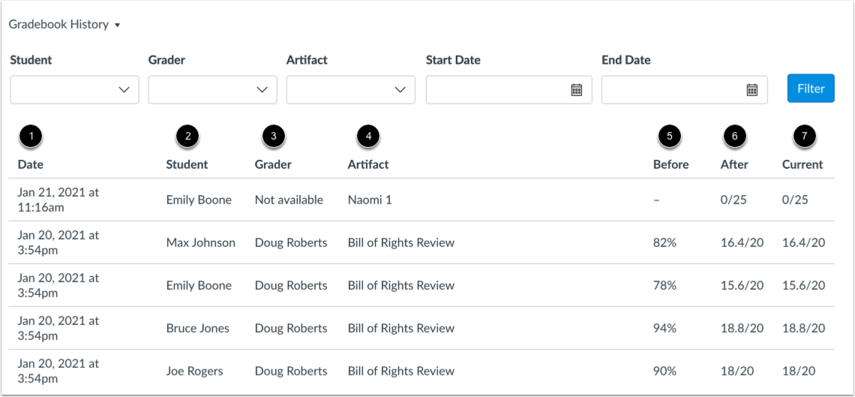Click numbered marker 2 above Student column
The width and height of the screenshot is (855, 397).
point(187,137)
